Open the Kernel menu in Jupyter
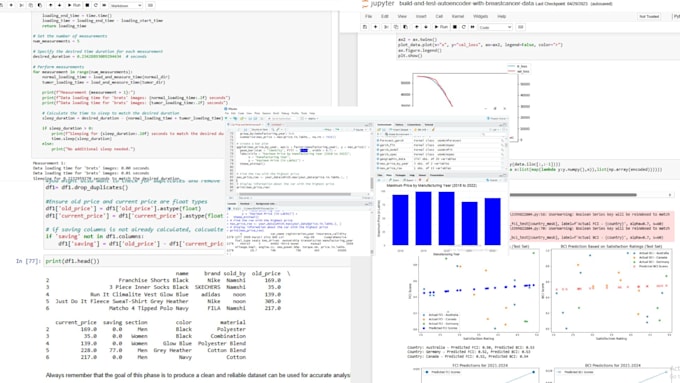 [458, 16]
